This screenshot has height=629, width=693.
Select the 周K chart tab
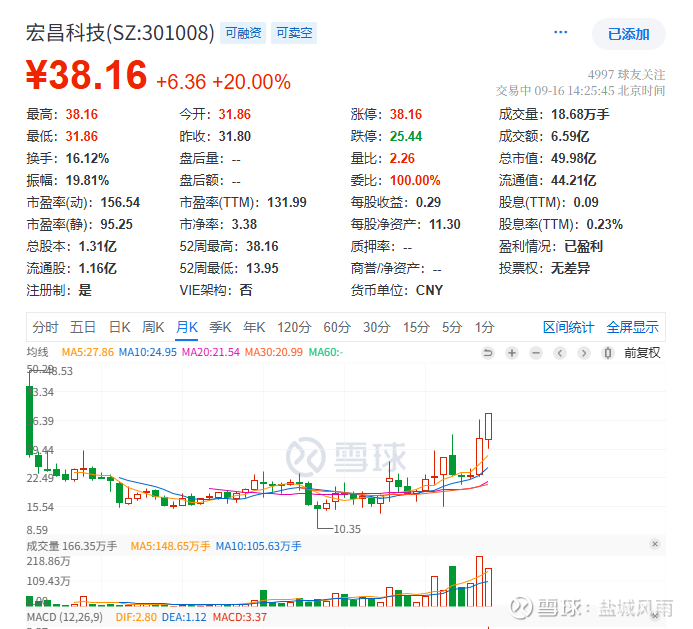(153, 327)
